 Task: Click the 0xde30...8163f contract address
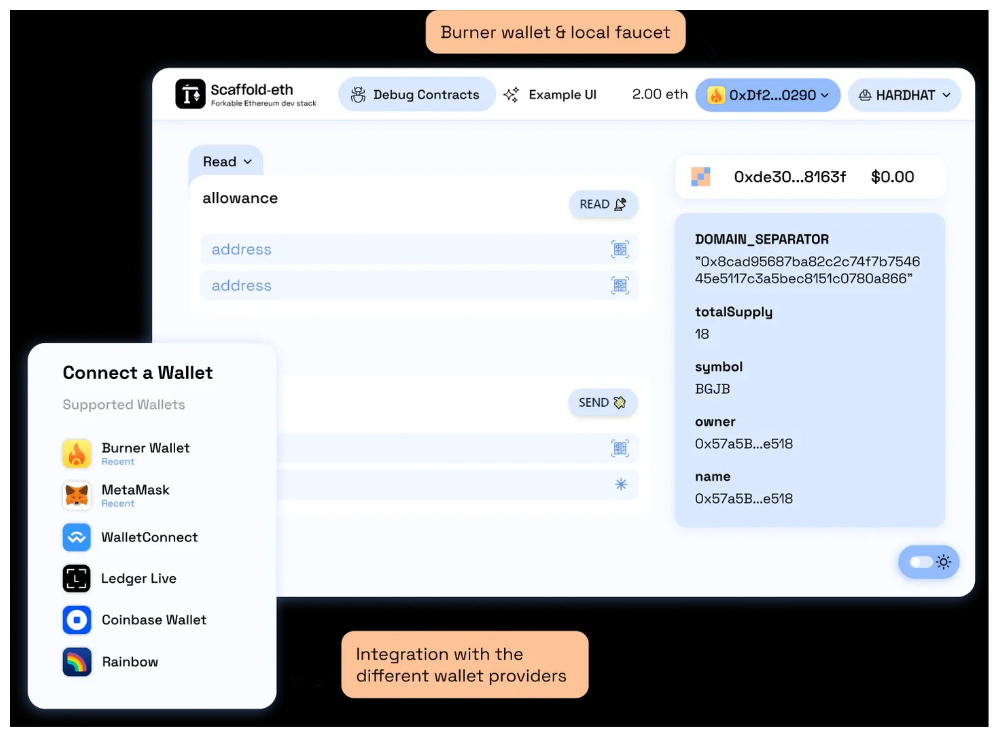point(789,177)
